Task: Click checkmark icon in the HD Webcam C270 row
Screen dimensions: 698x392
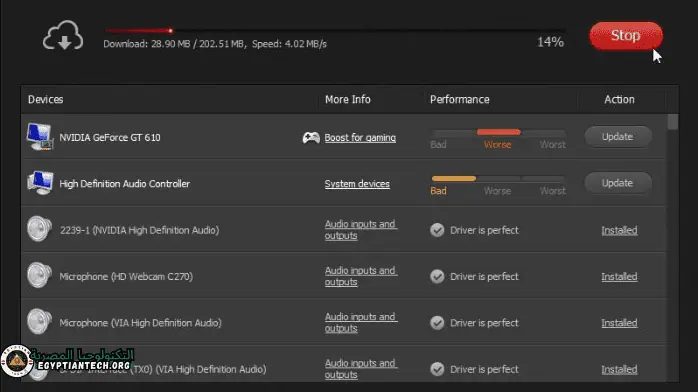Action: click(x=437, y=276)
